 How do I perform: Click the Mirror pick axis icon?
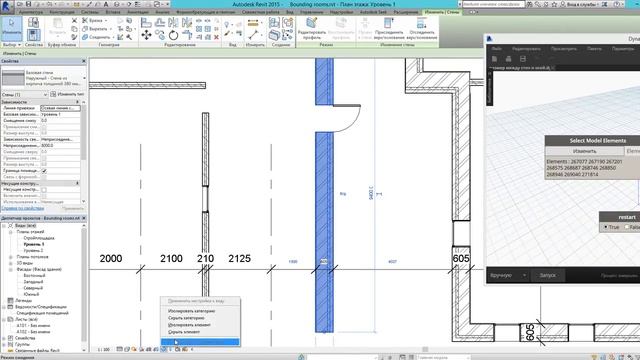coord(173,22)
